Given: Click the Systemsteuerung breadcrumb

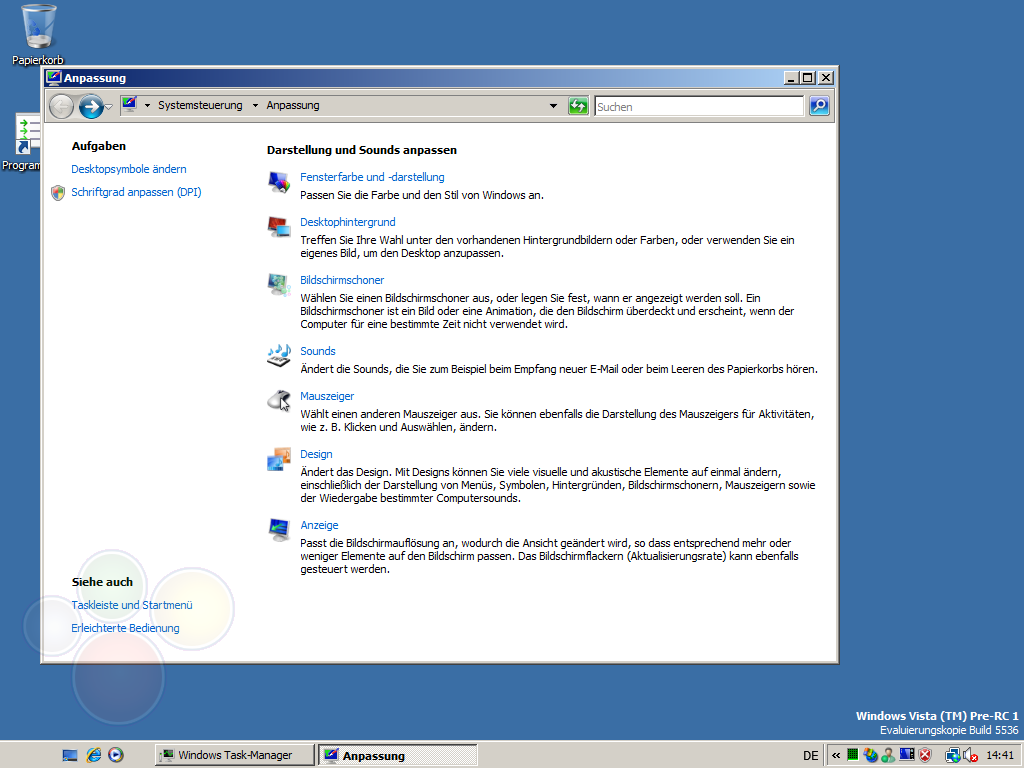Looking at the screenshot, I should (200, 105).
